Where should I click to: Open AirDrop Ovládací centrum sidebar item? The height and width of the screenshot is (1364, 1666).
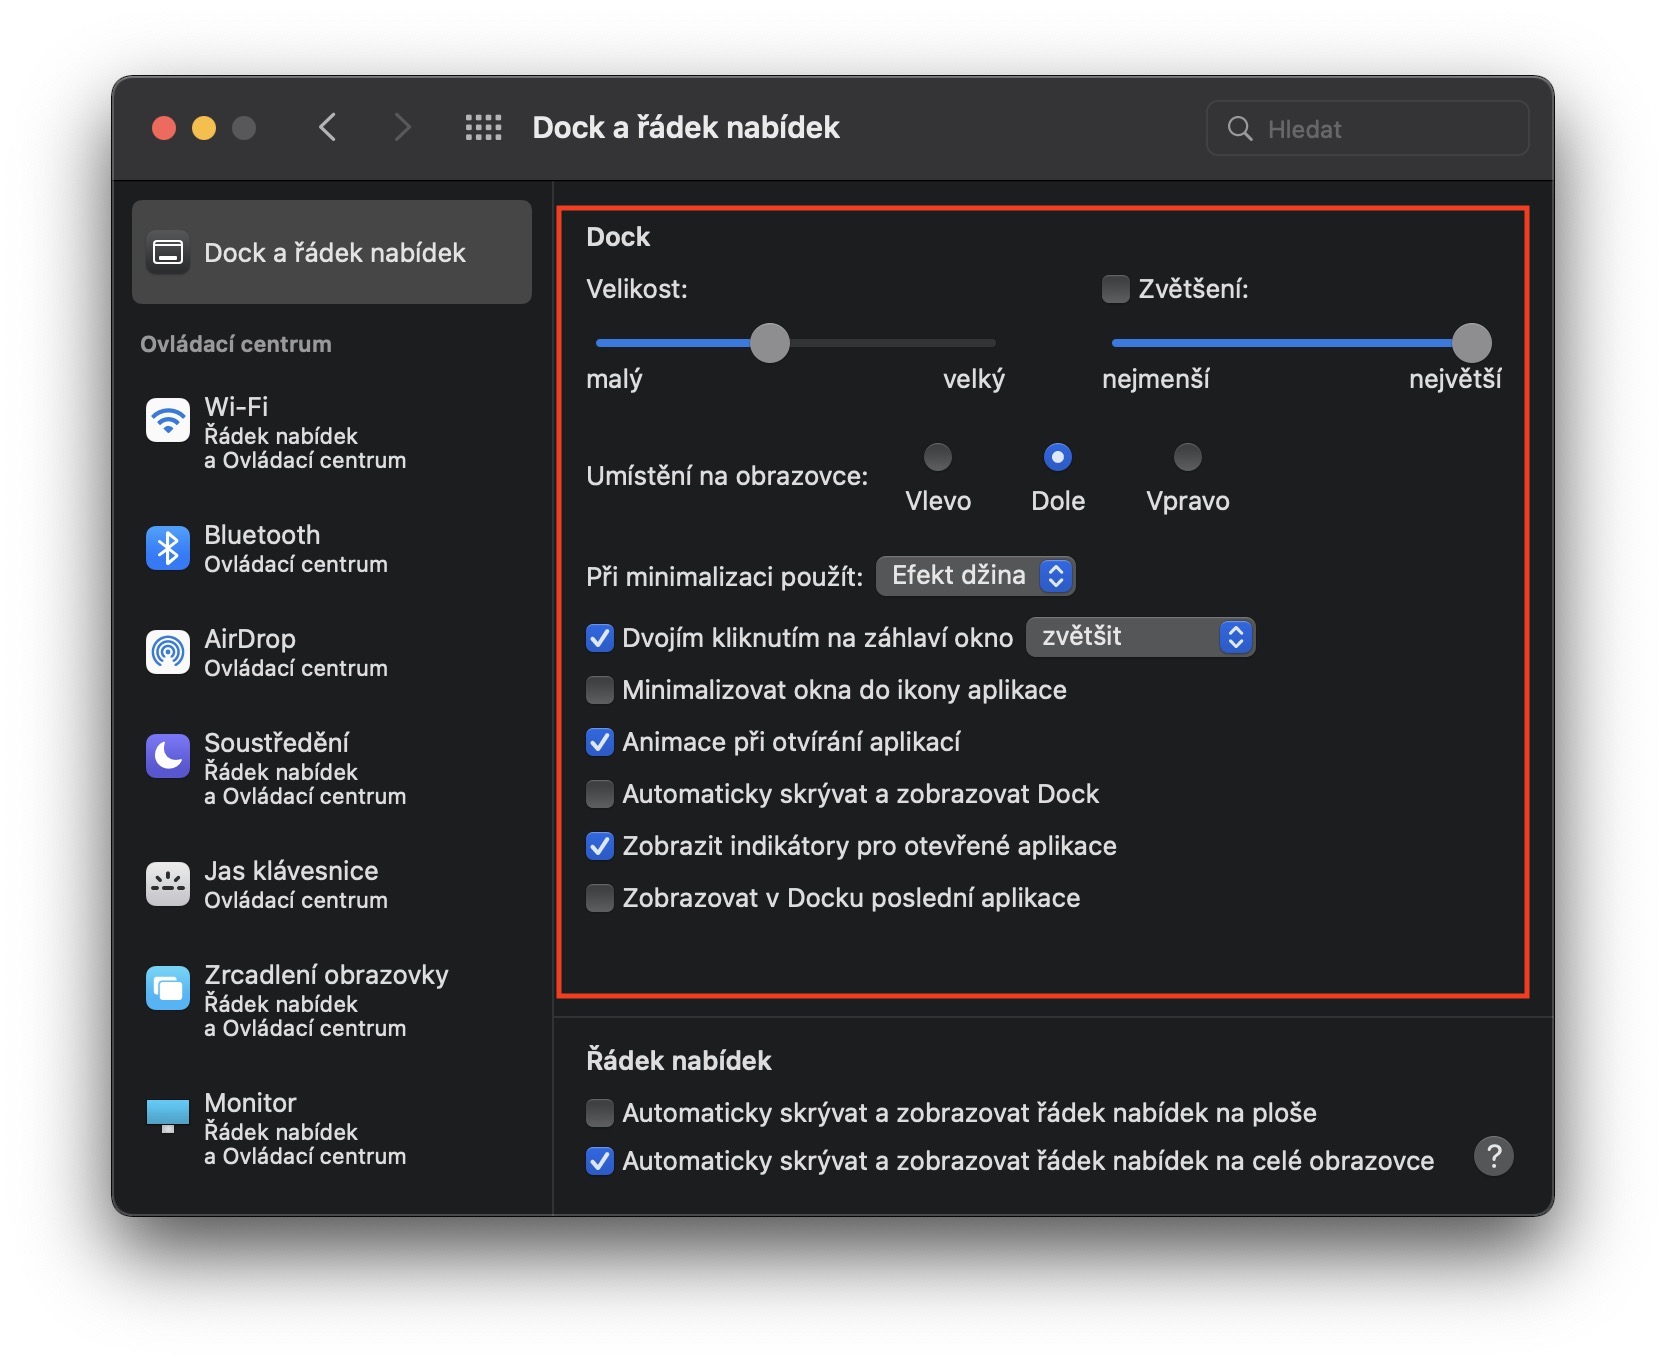[x=332, y=652]
